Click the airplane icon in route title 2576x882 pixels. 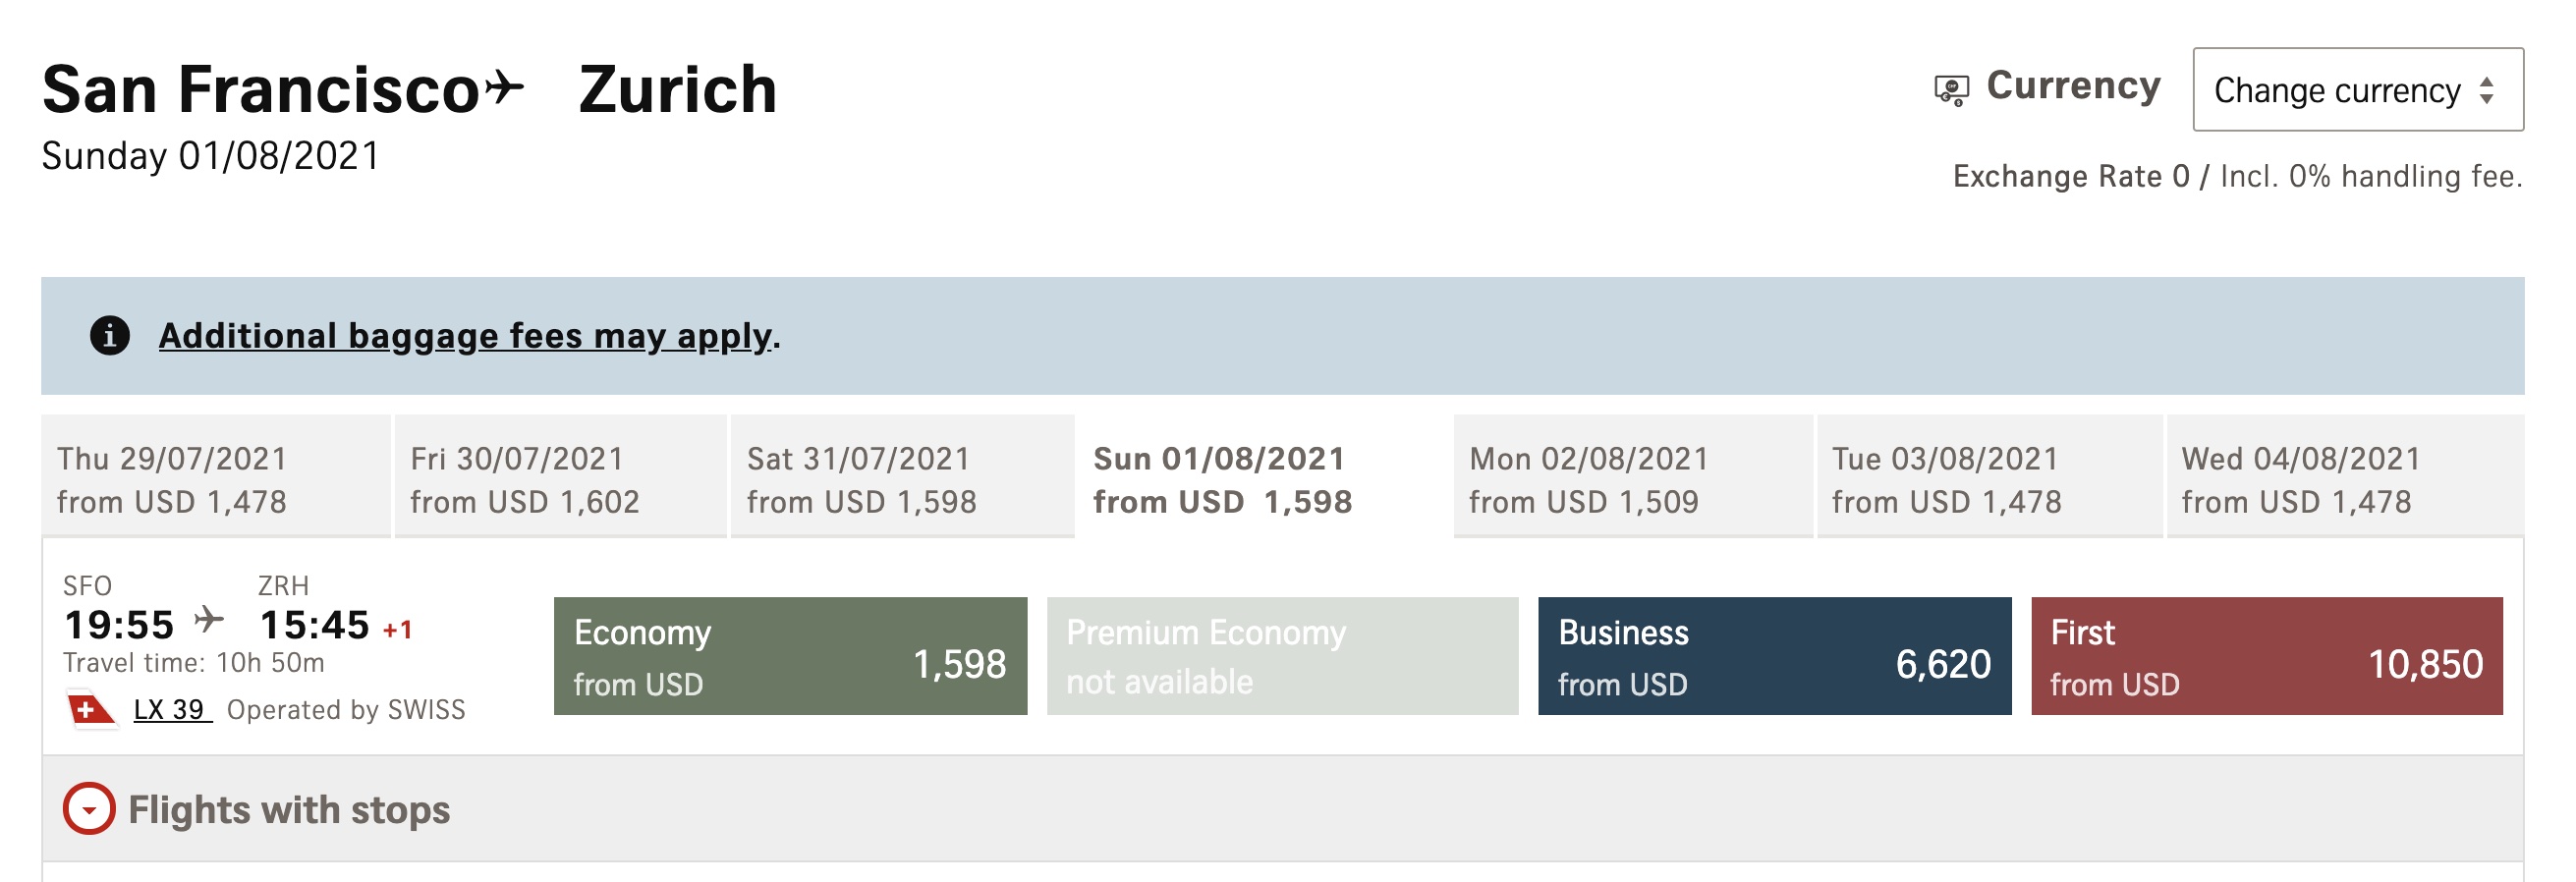tap(505, 88)
